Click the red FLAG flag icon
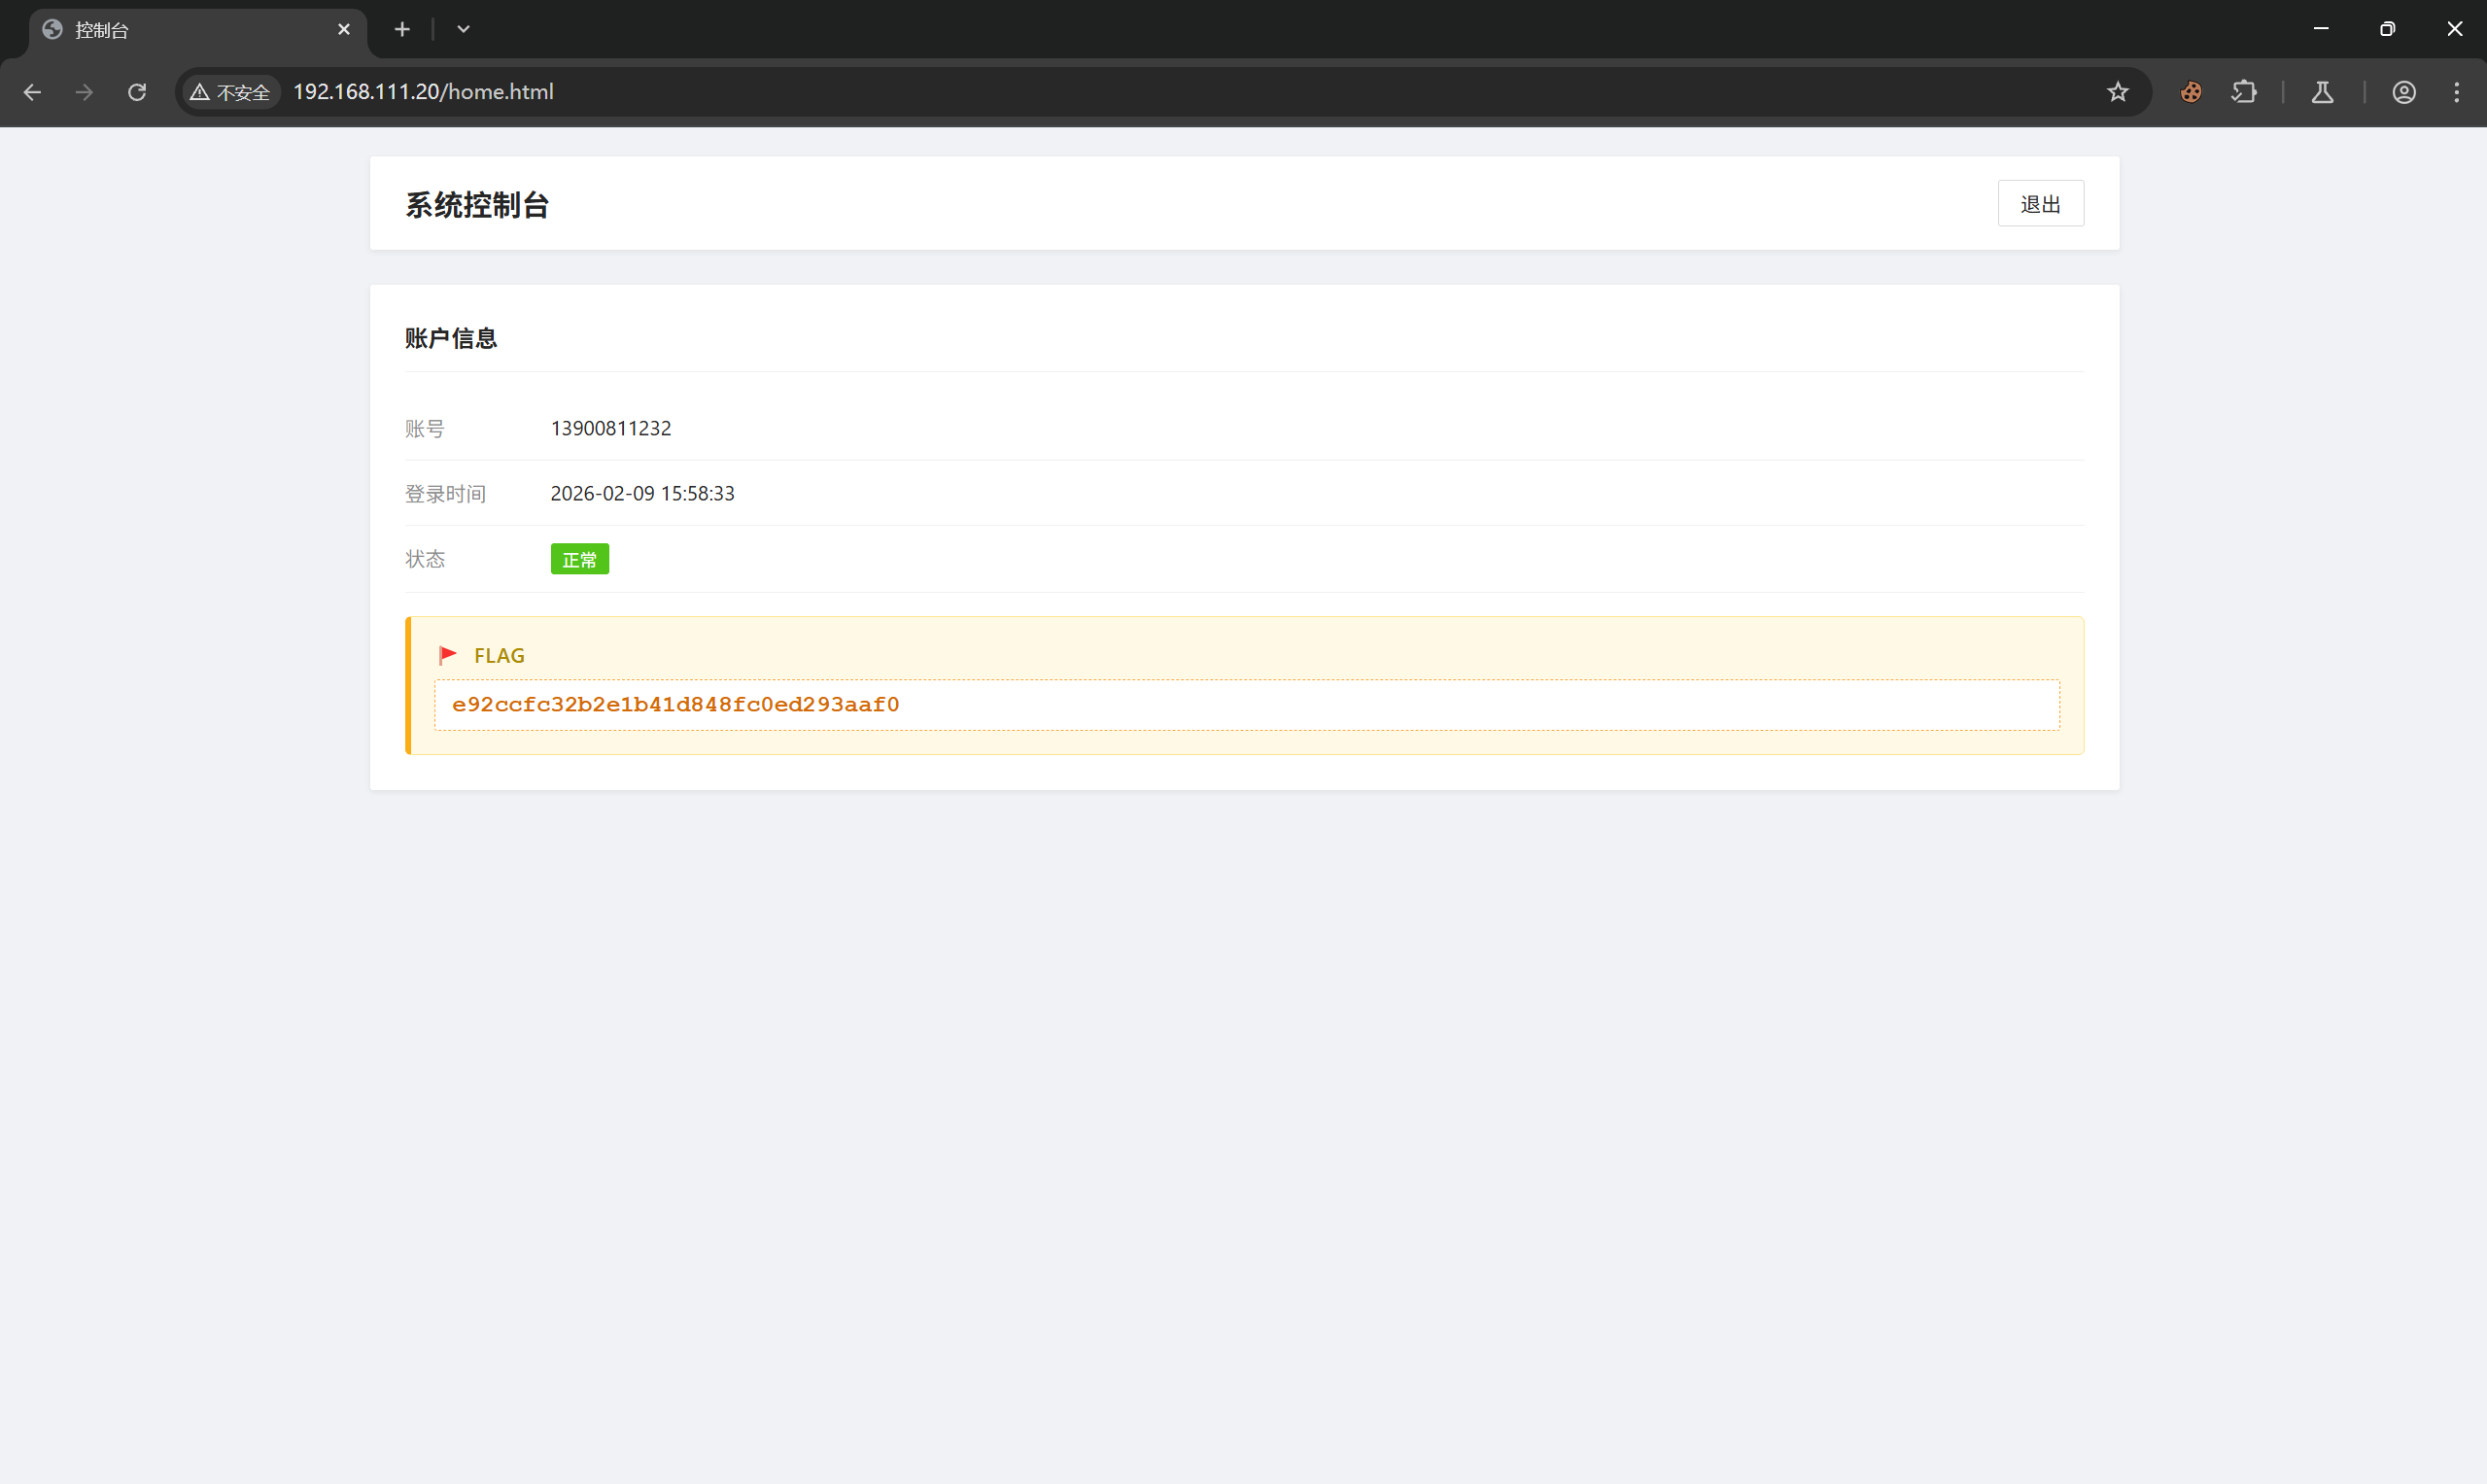This screenshot has width=2487, height=1484. click(x=448, y=655)
